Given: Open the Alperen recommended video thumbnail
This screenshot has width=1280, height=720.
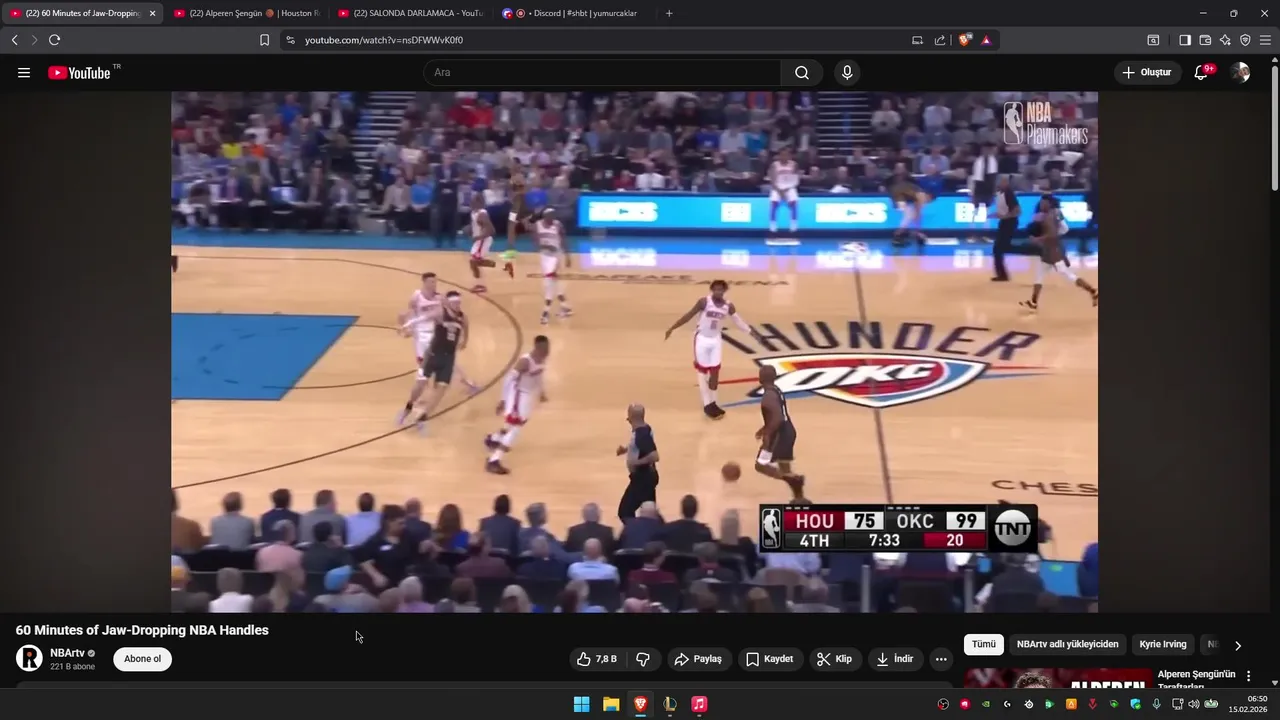Looking at the screenshot, I should click(1058, 678).
